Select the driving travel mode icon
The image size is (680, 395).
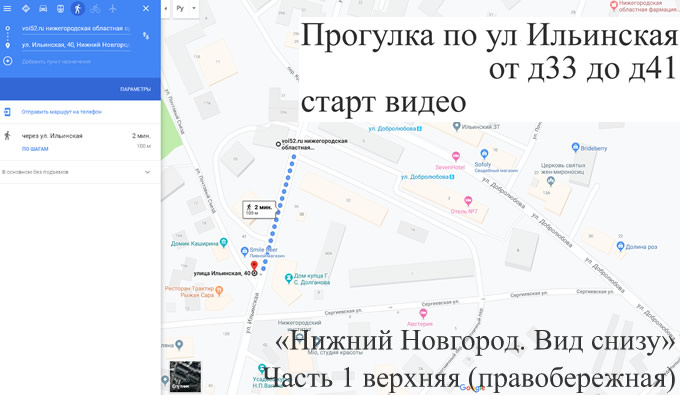click(x=43, y=8)
